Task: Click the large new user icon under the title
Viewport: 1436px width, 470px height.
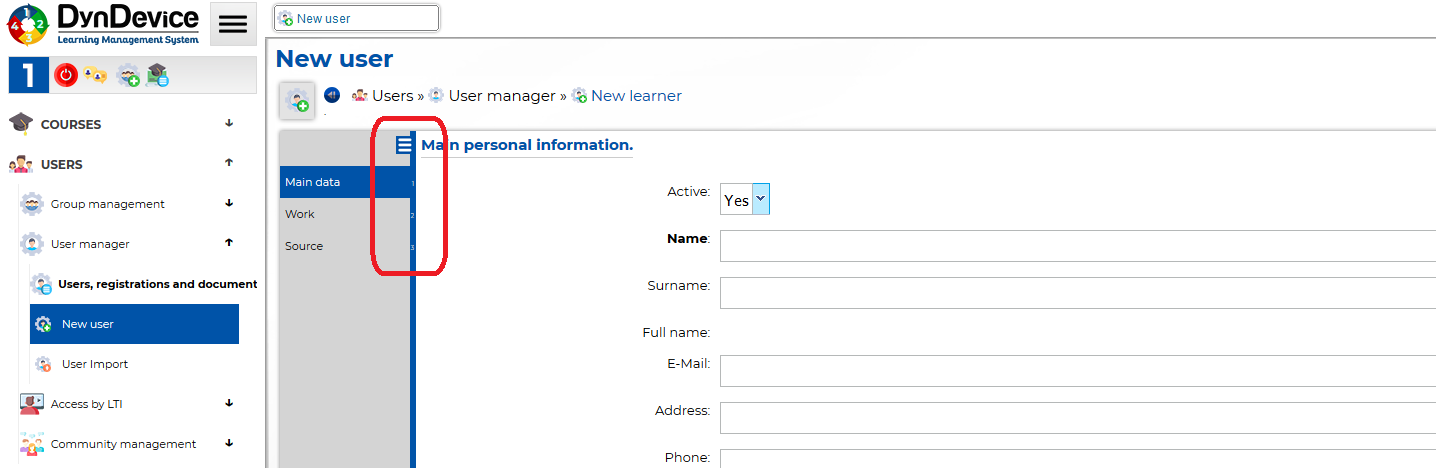Action: pyautogui.click(x=297, y=100)
